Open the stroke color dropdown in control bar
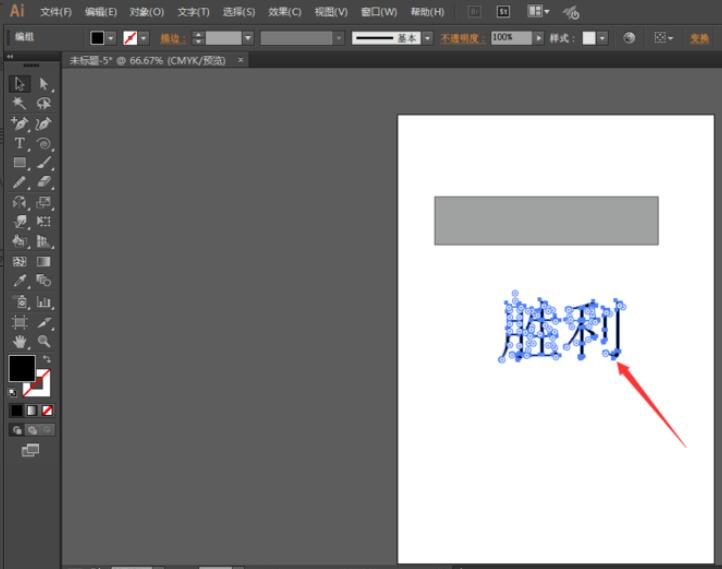 click(144, 38)
